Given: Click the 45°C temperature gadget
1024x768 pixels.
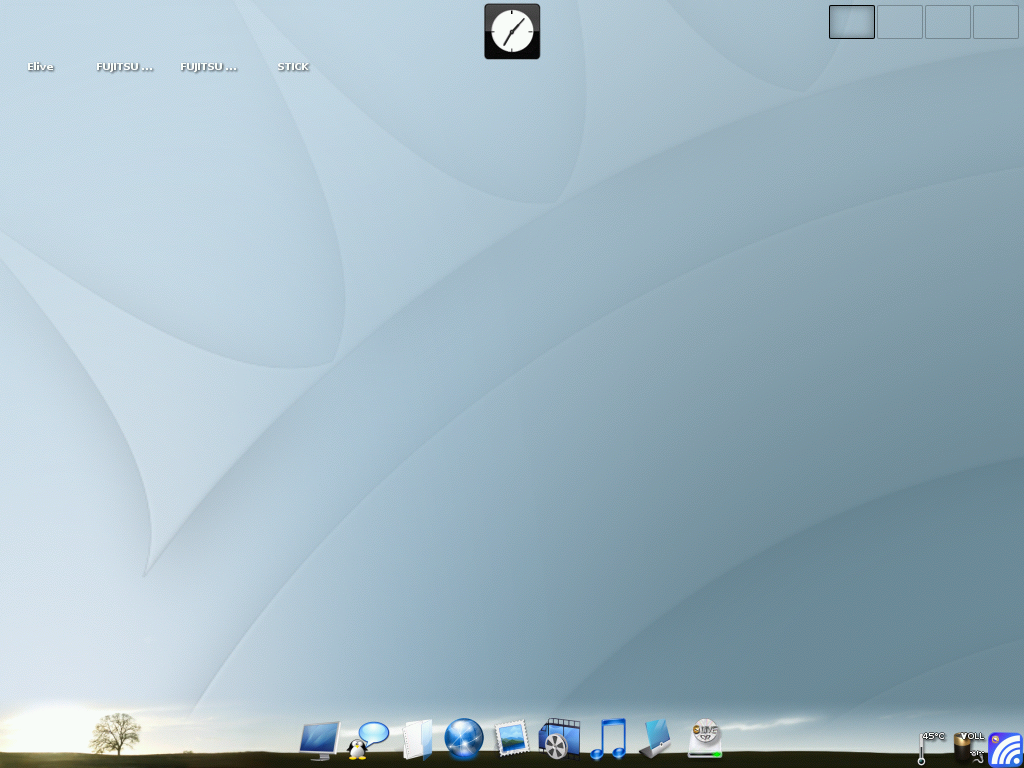Looking at the screenshot, I should [x=931, y=748].
